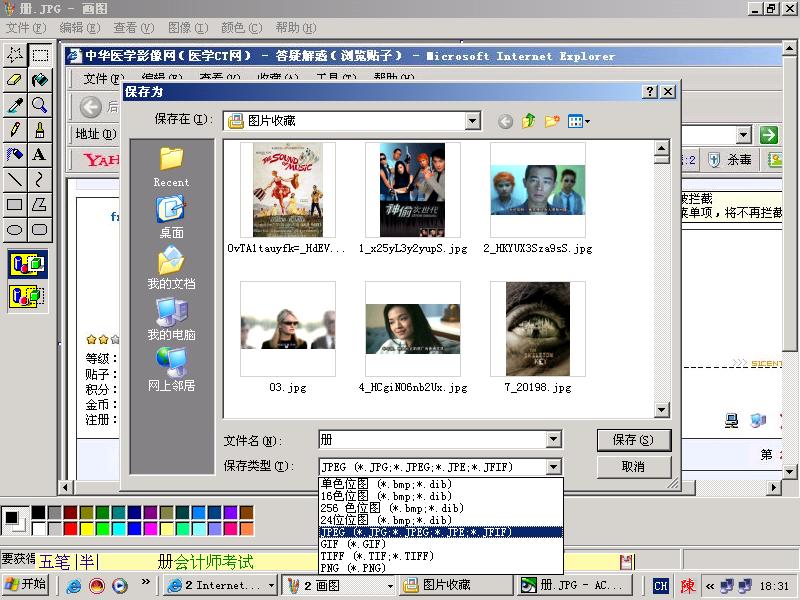800x600 pixels.
Task: Select the Ellipse shape tool
Action: click(x=15, y=229)
